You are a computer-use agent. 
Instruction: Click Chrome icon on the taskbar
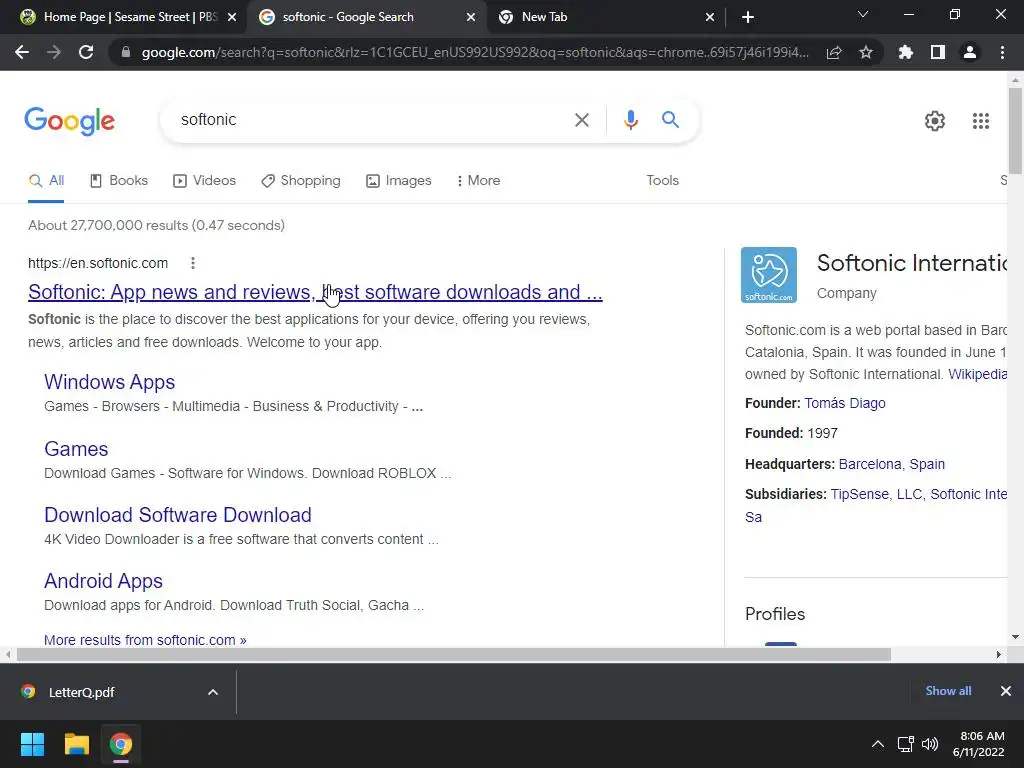(120, 744)
